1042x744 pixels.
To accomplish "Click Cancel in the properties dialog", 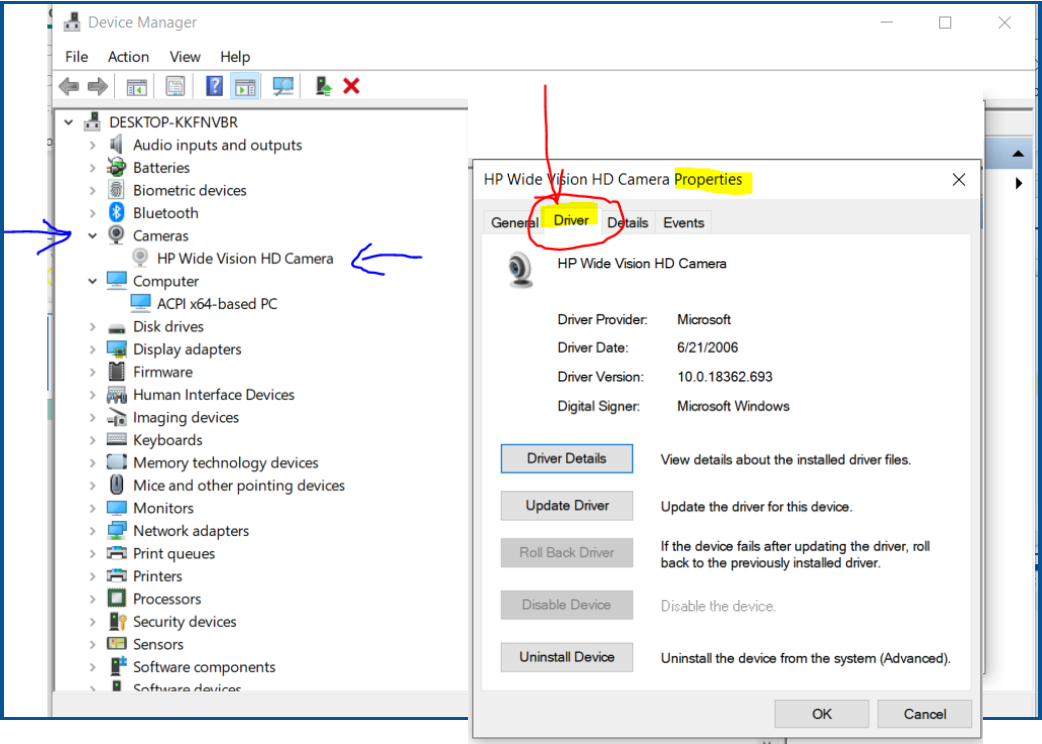I will [924, 713].
